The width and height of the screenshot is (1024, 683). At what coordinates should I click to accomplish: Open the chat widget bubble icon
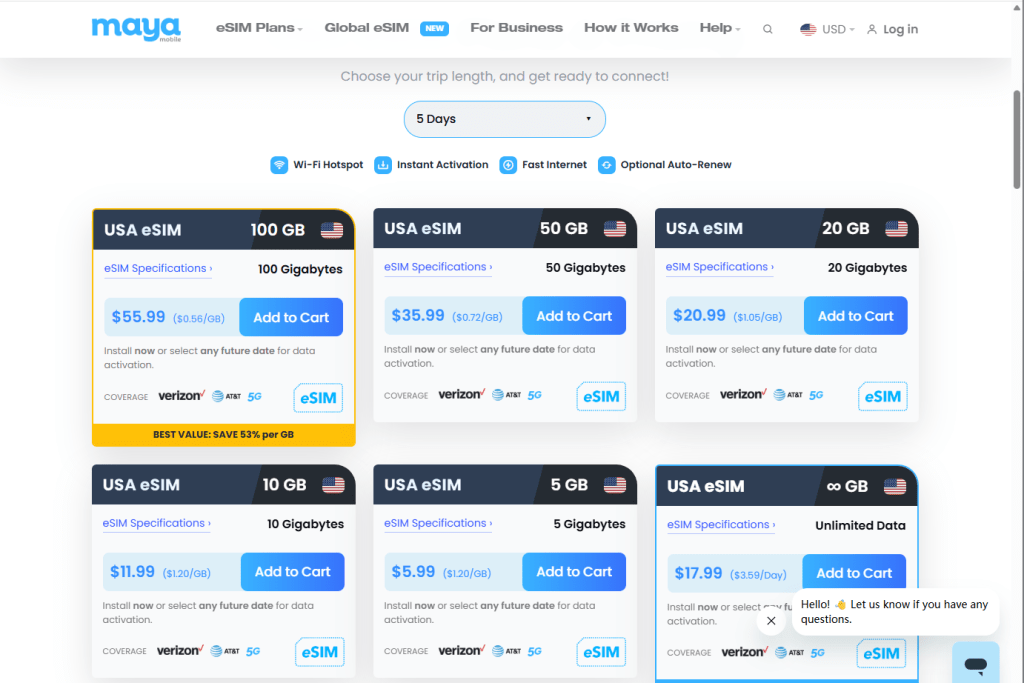[x=976, y=665]
